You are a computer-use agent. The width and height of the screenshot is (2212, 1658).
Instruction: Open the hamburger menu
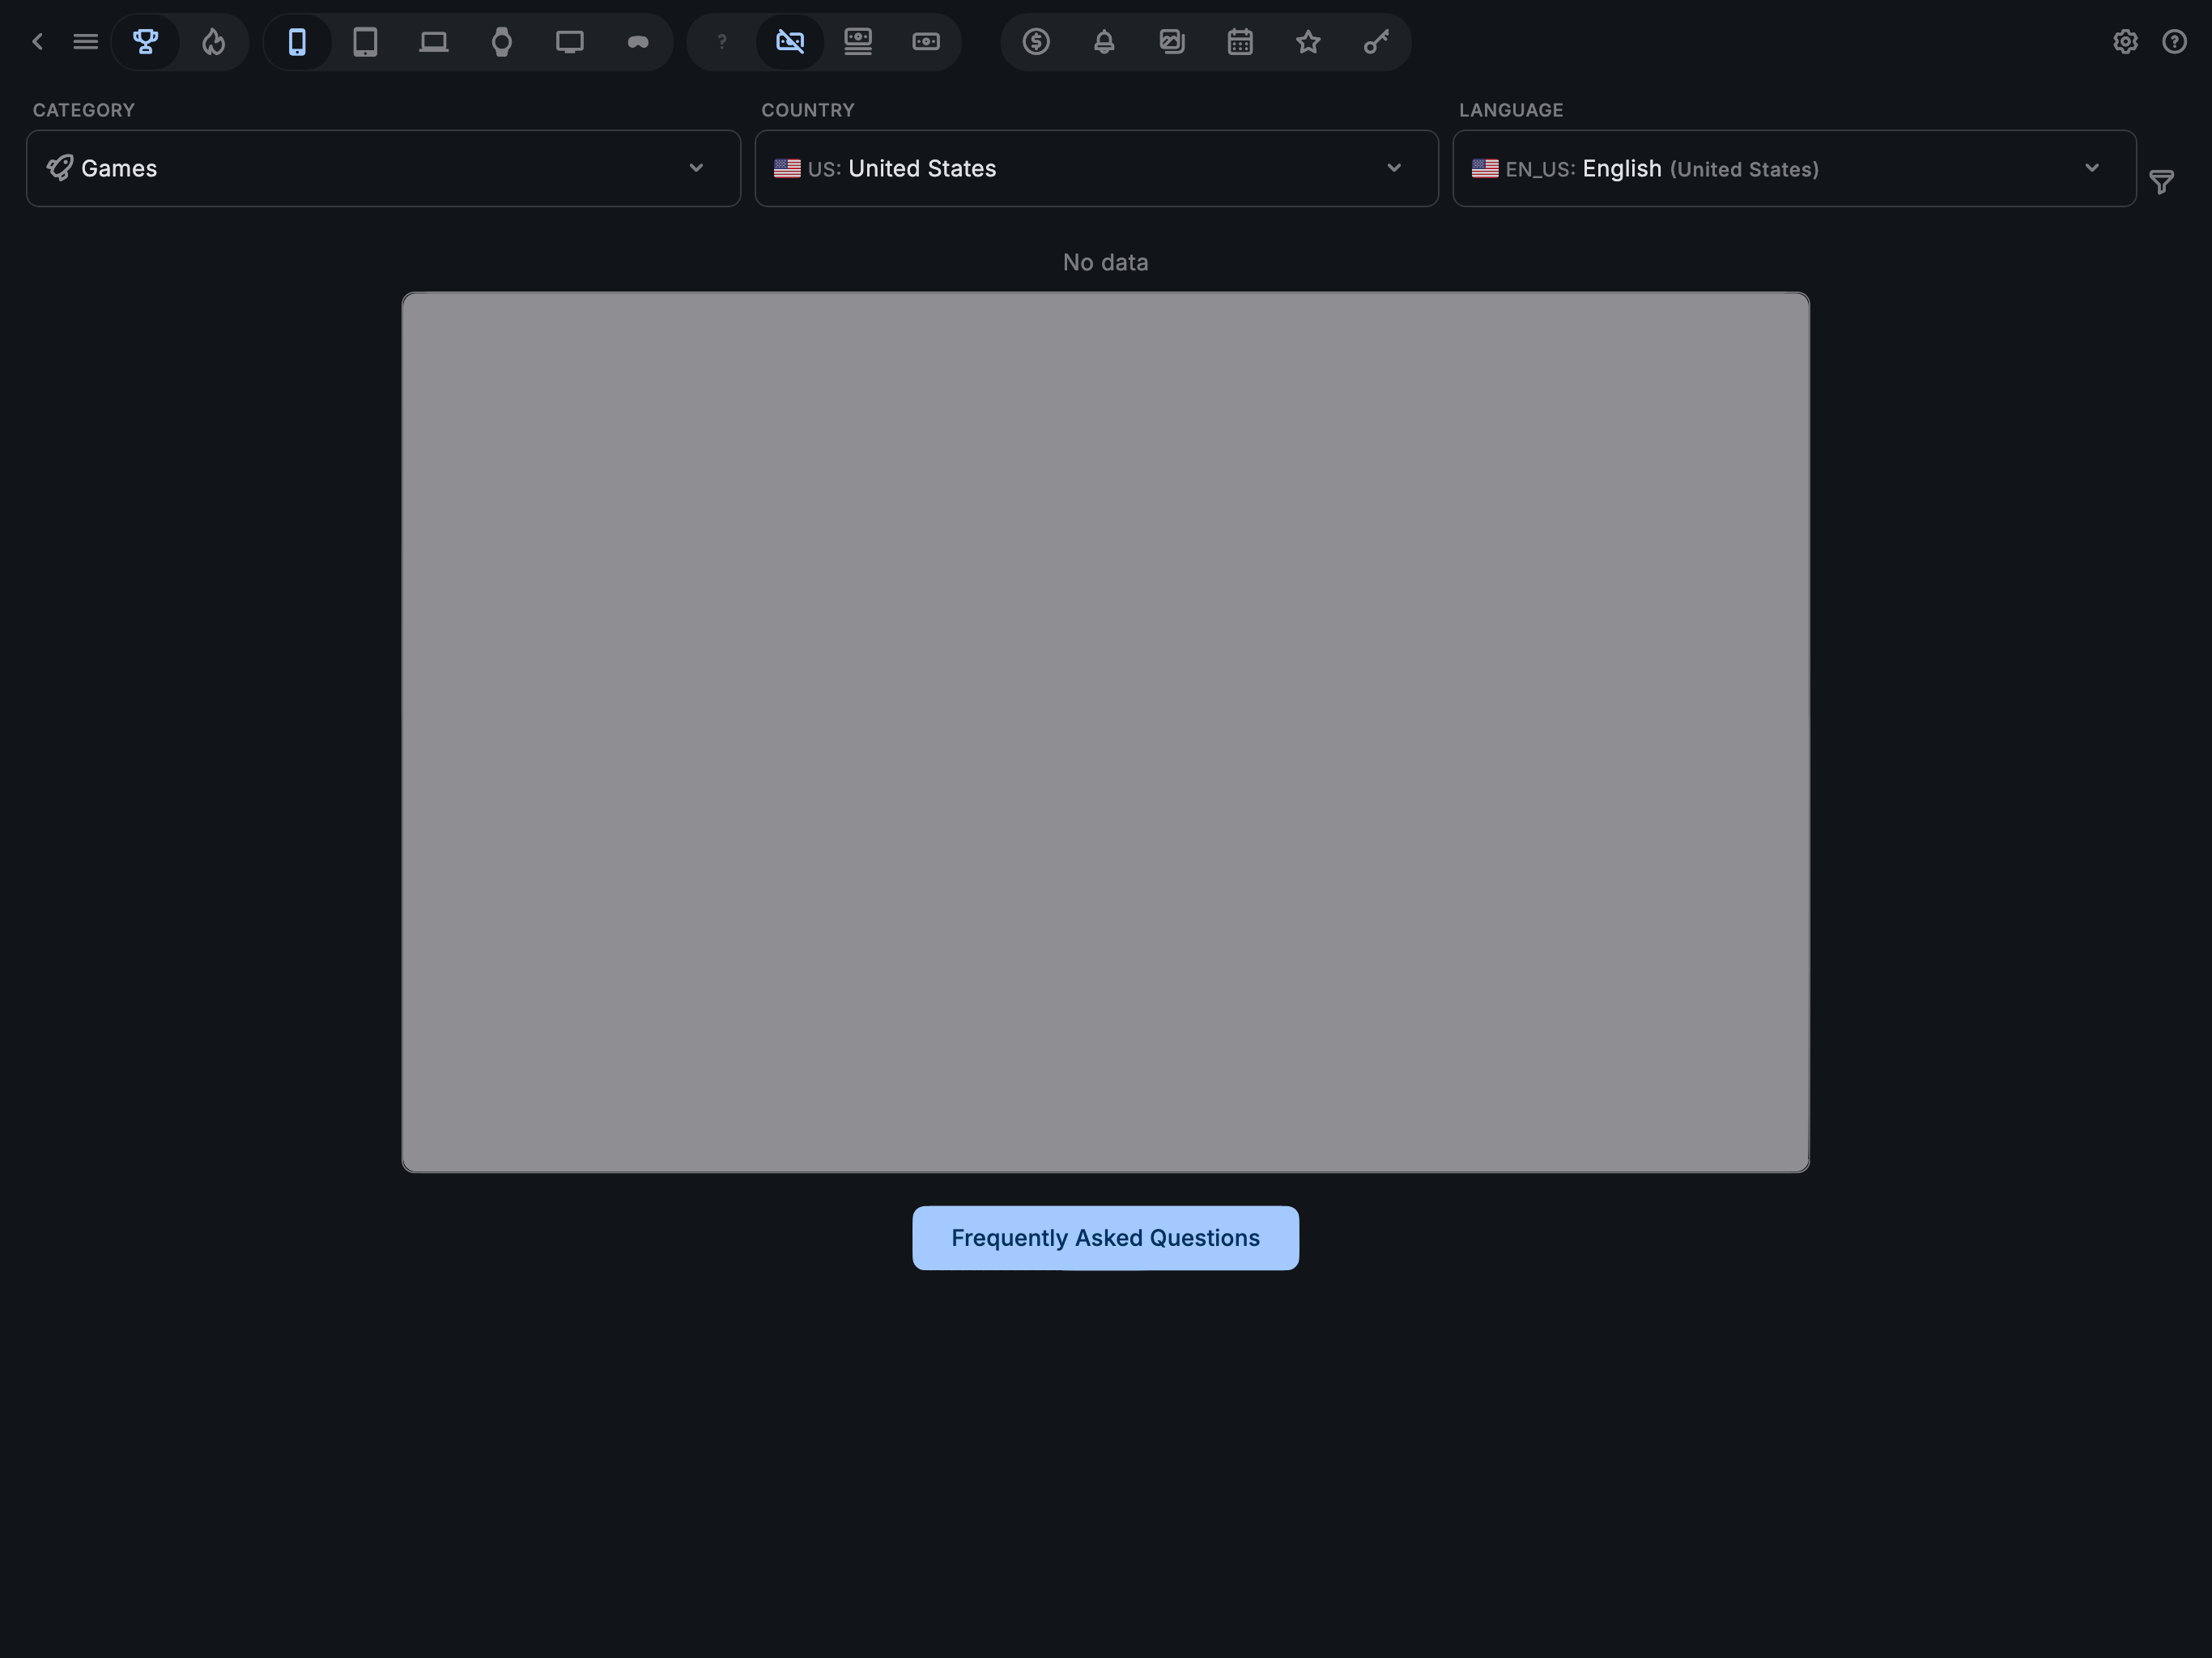coord(85,41)
